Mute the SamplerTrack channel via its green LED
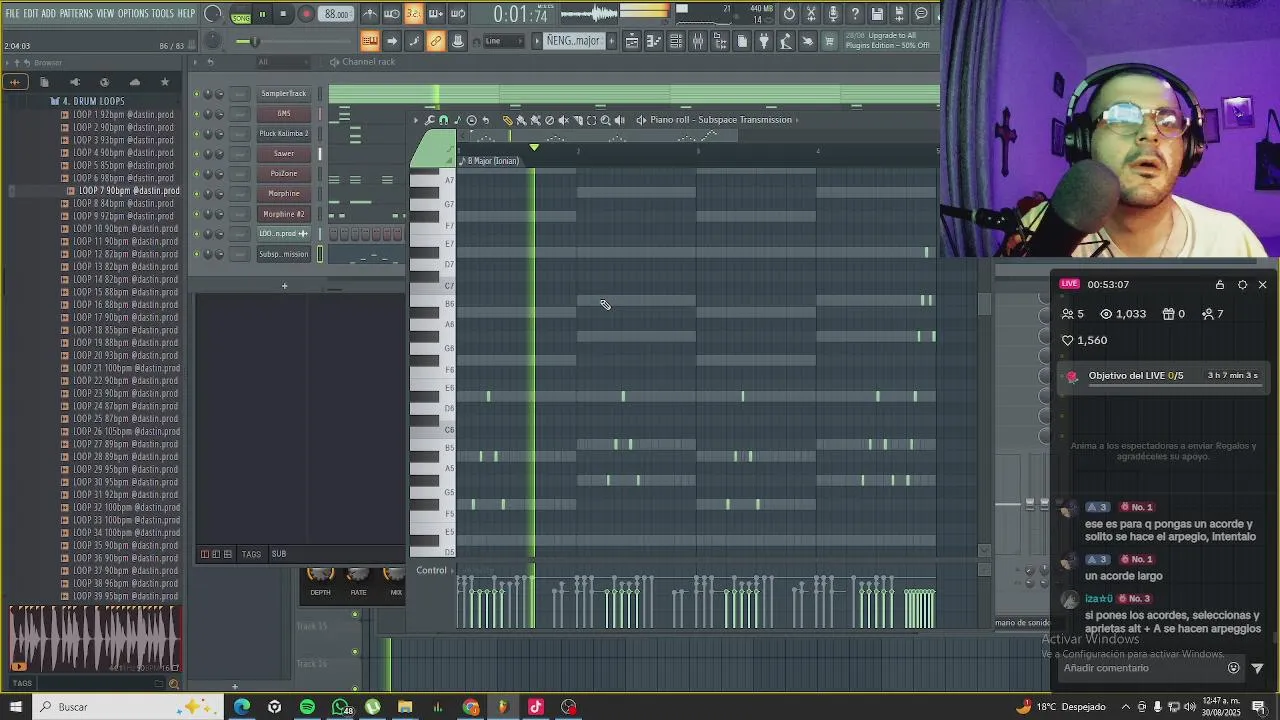 pyautogui.click(x=197, y=94)
